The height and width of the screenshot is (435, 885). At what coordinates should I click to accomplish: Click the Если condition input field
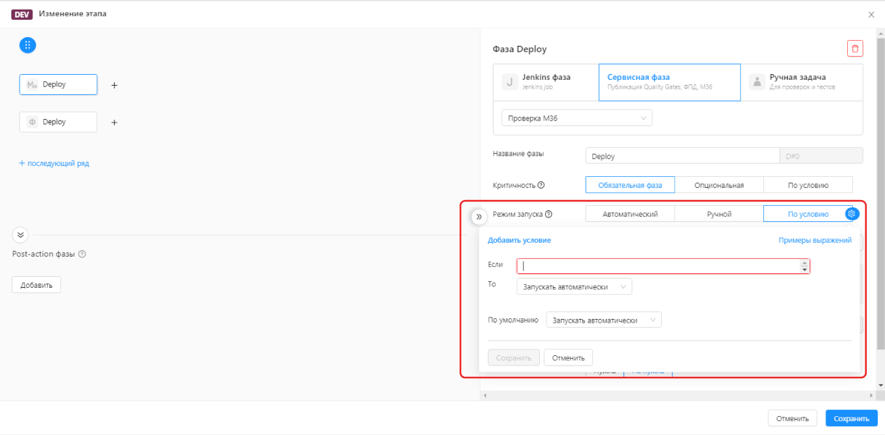click(x=658, y=266)
